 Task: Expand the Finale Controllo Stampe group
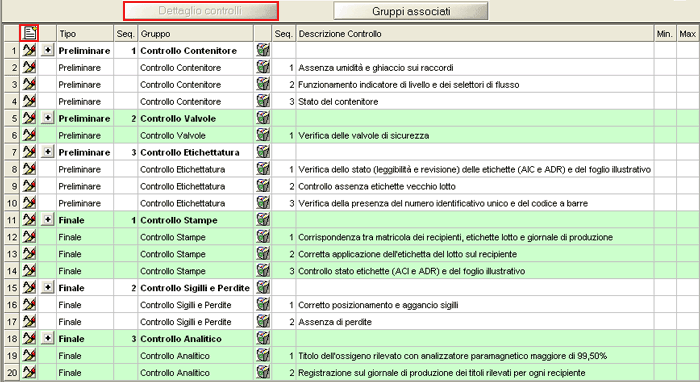point(47,220)
